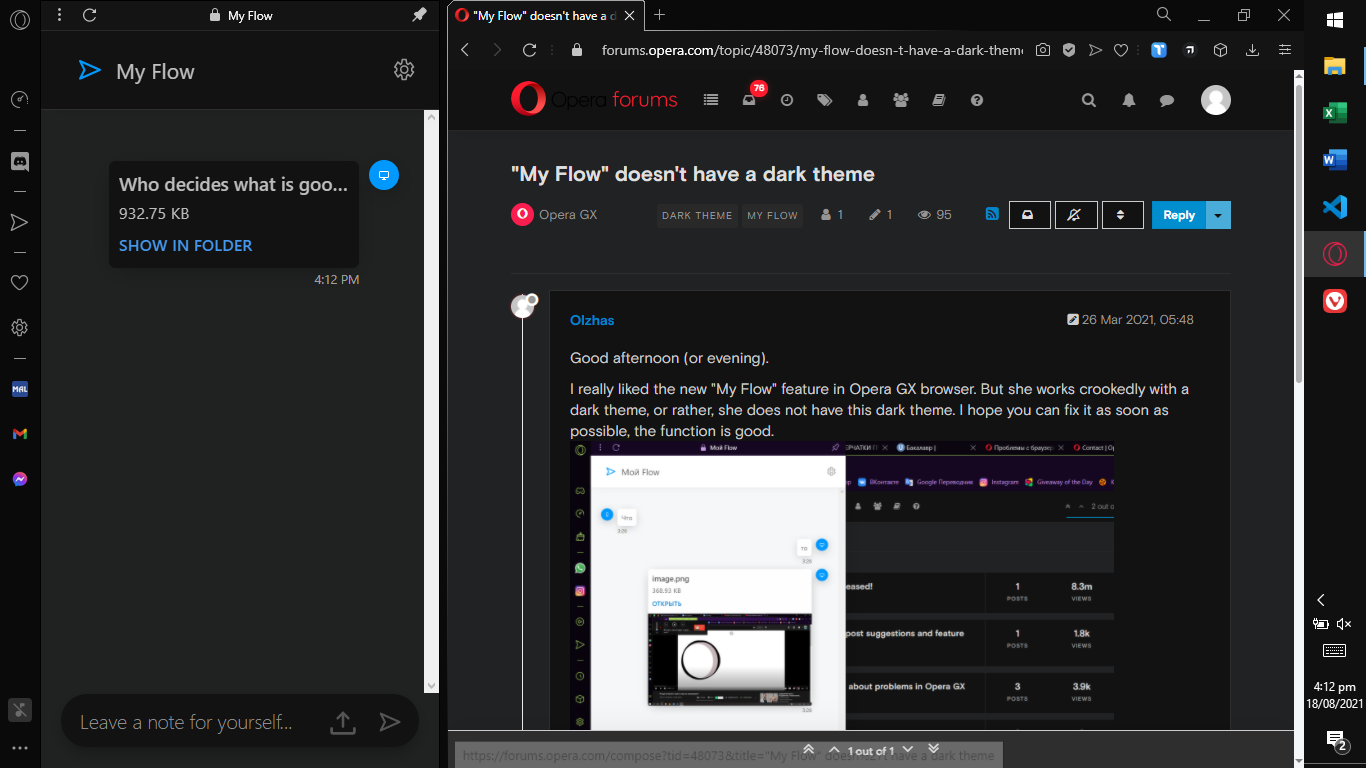Reload the My Flow panel

click(x=90, y=15)
